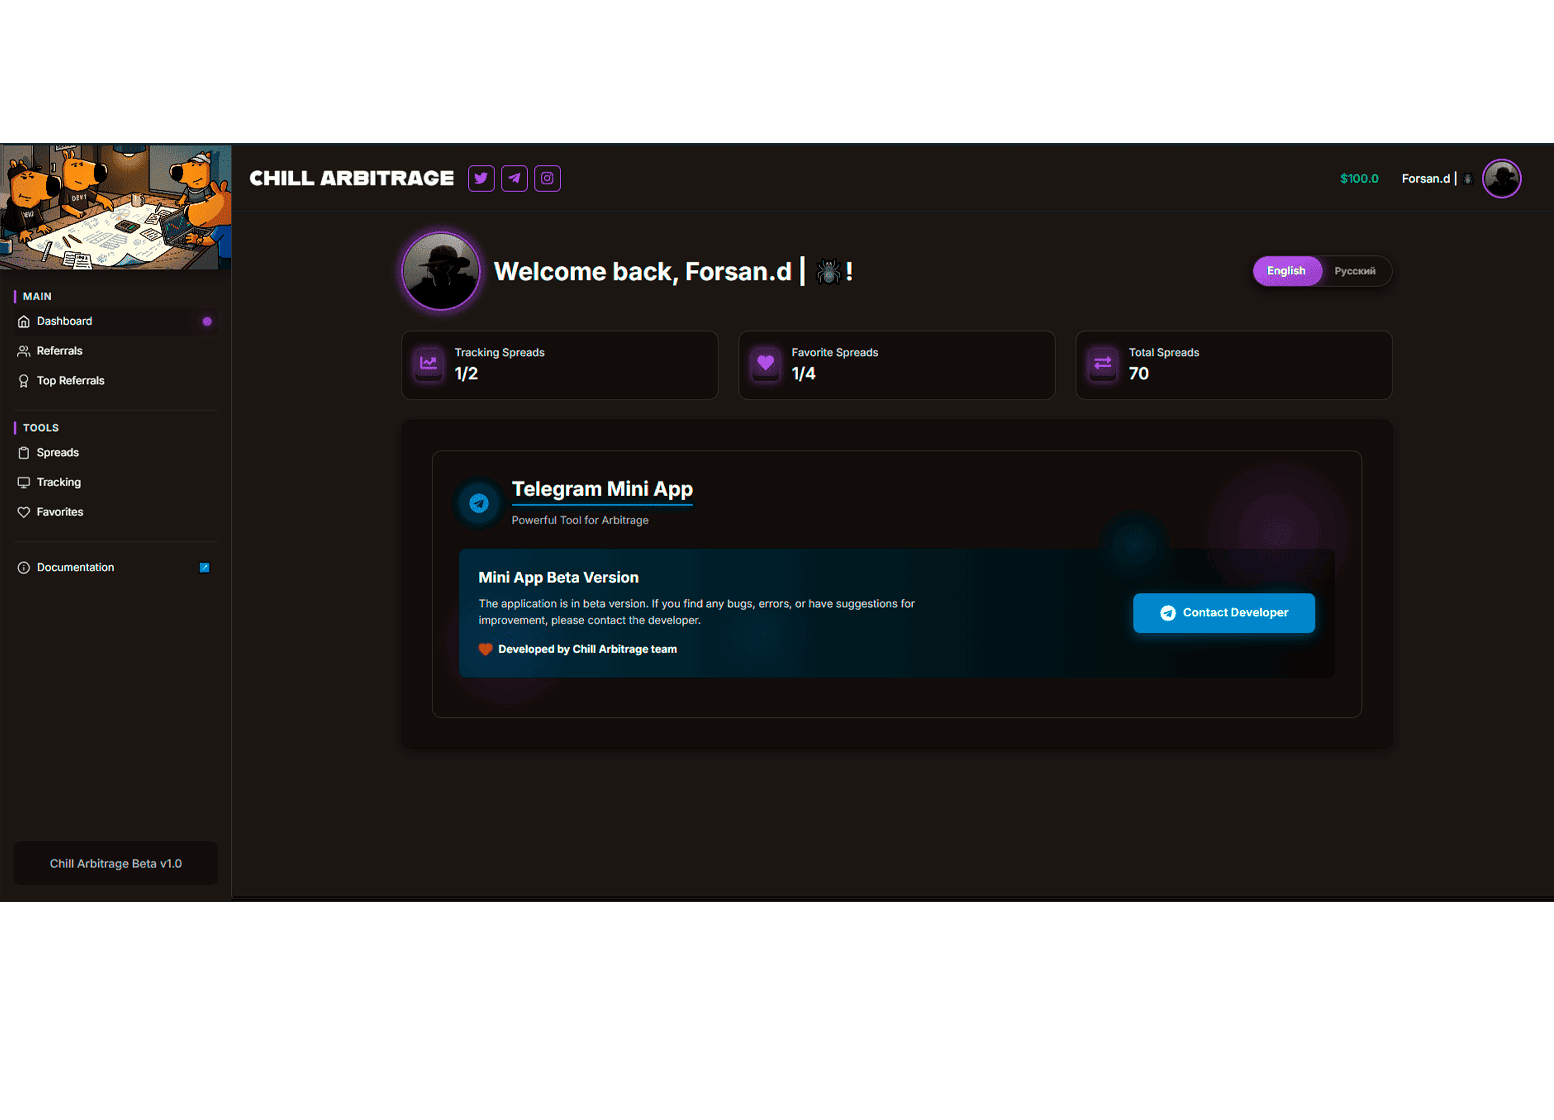This screenshot has height=1120, width=1554.
Task: Click the Total Spreads arrows icon
Action: 1103,364
